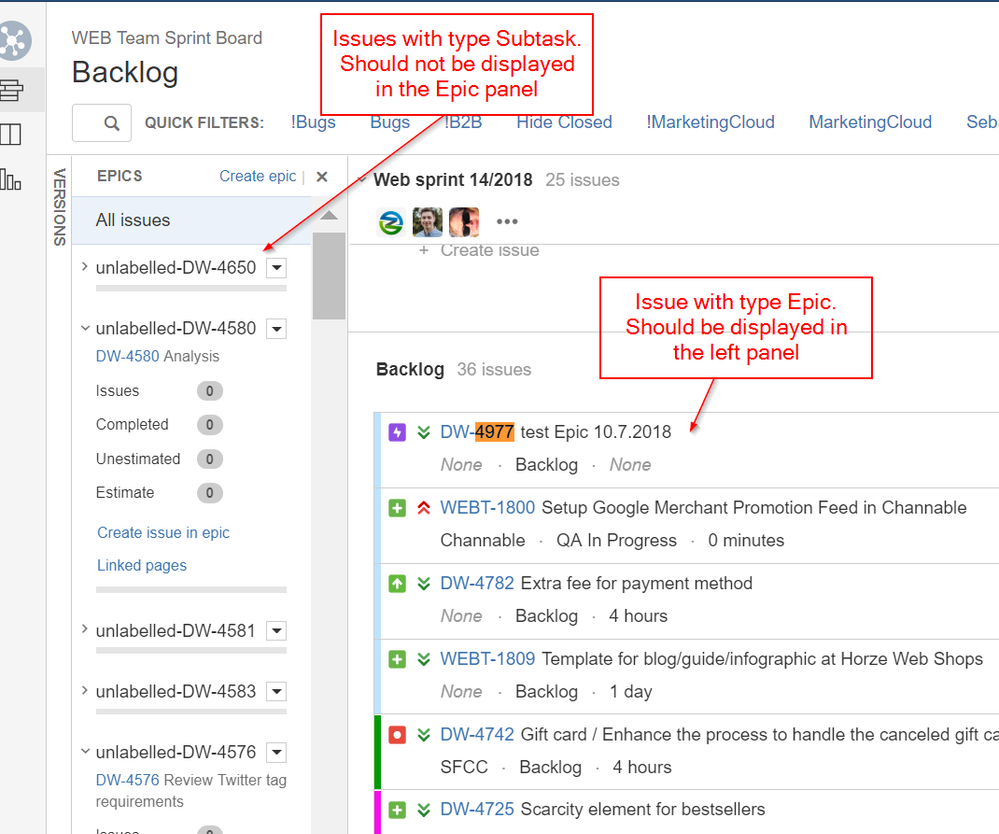Open the sprint more options ellipsis

pyautogui.click(x=507, y=222)
